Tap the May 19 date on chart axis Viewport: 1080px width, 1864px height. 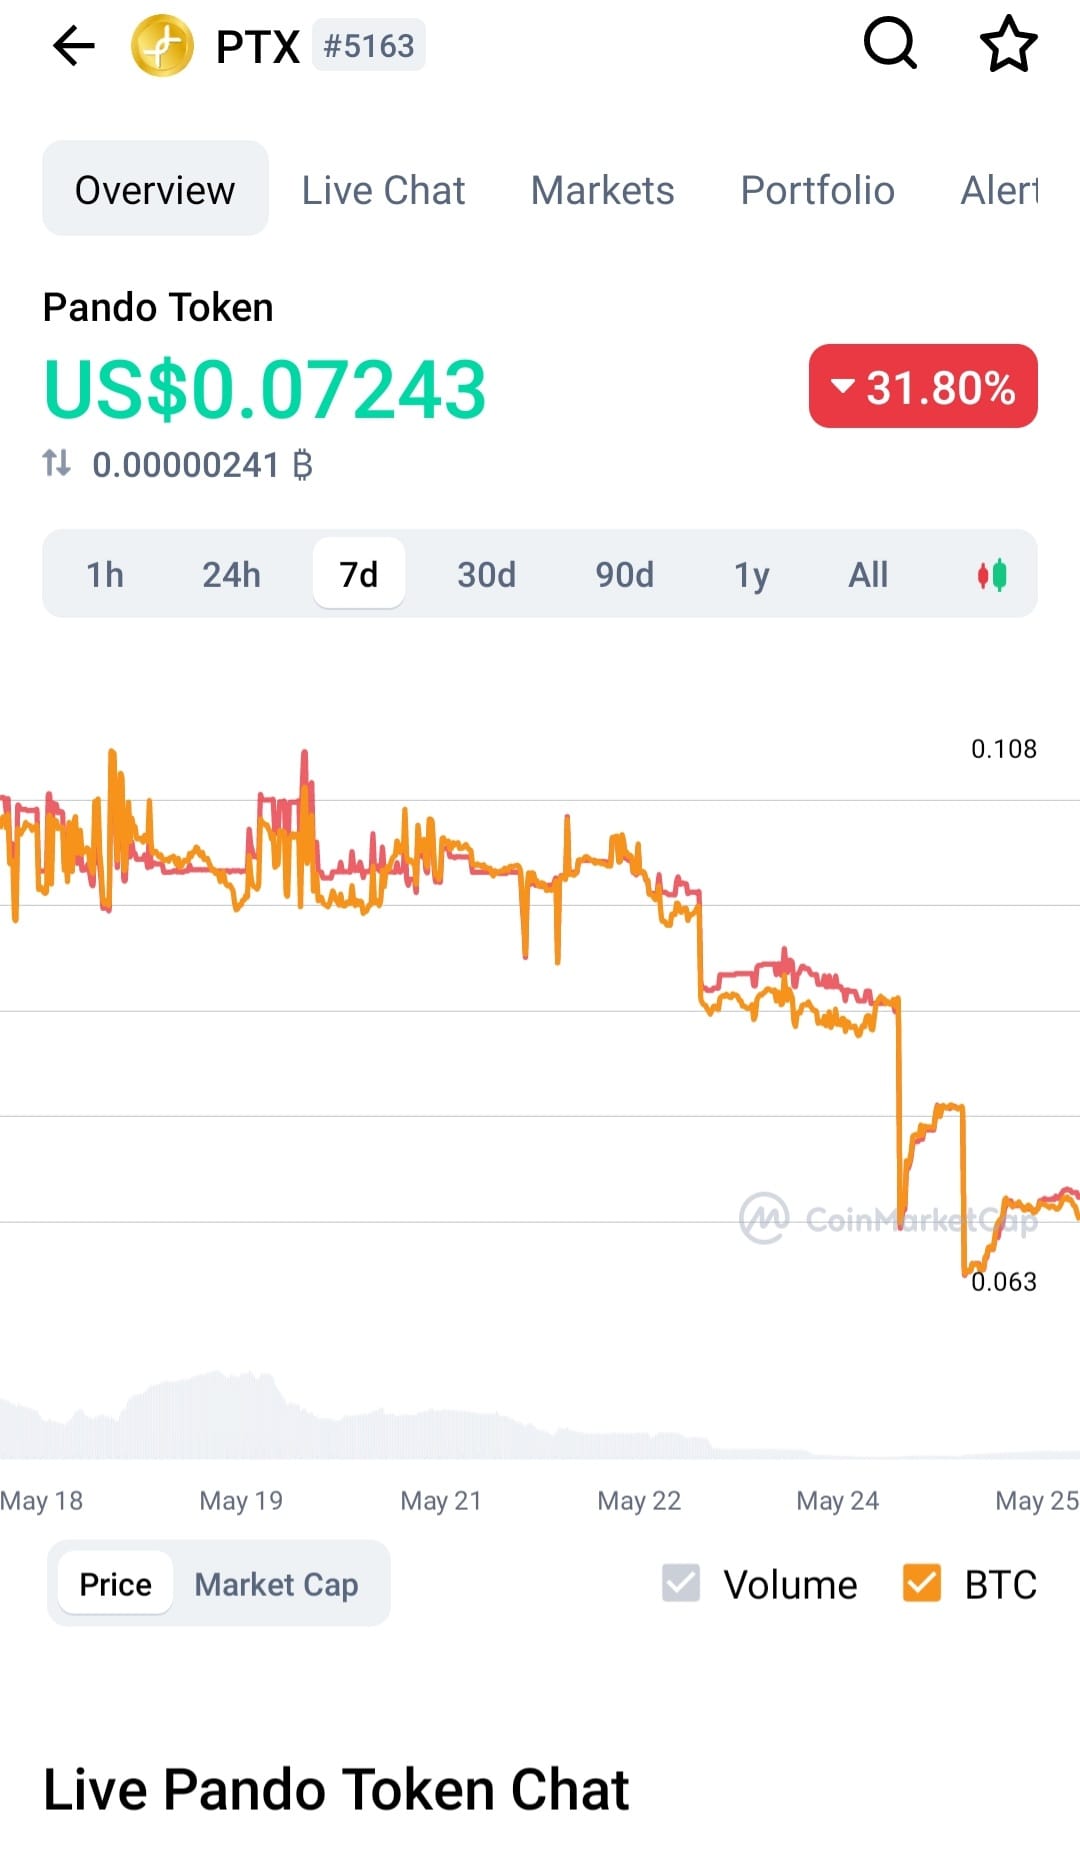click(241, 1500)
